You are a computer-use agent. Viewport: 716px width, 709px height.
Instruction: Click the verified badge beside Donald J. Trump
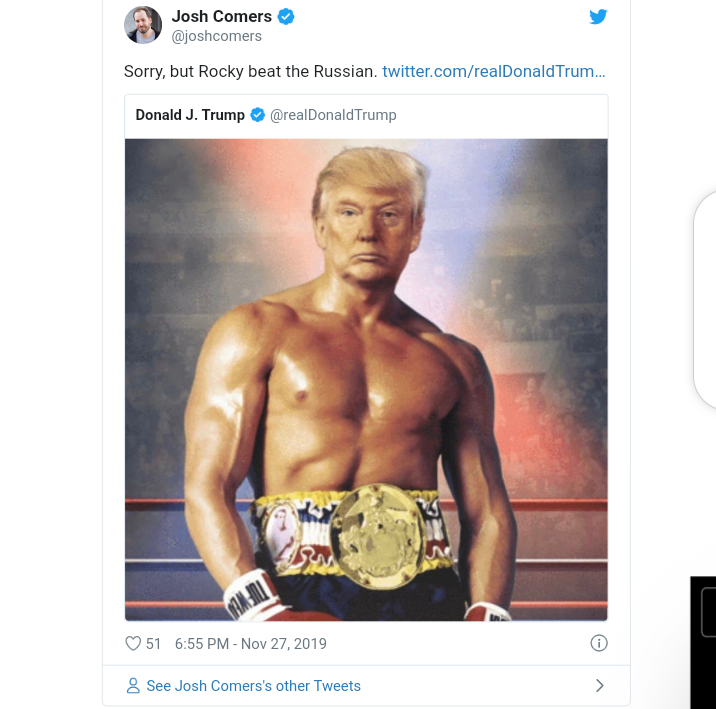point(258,115)
